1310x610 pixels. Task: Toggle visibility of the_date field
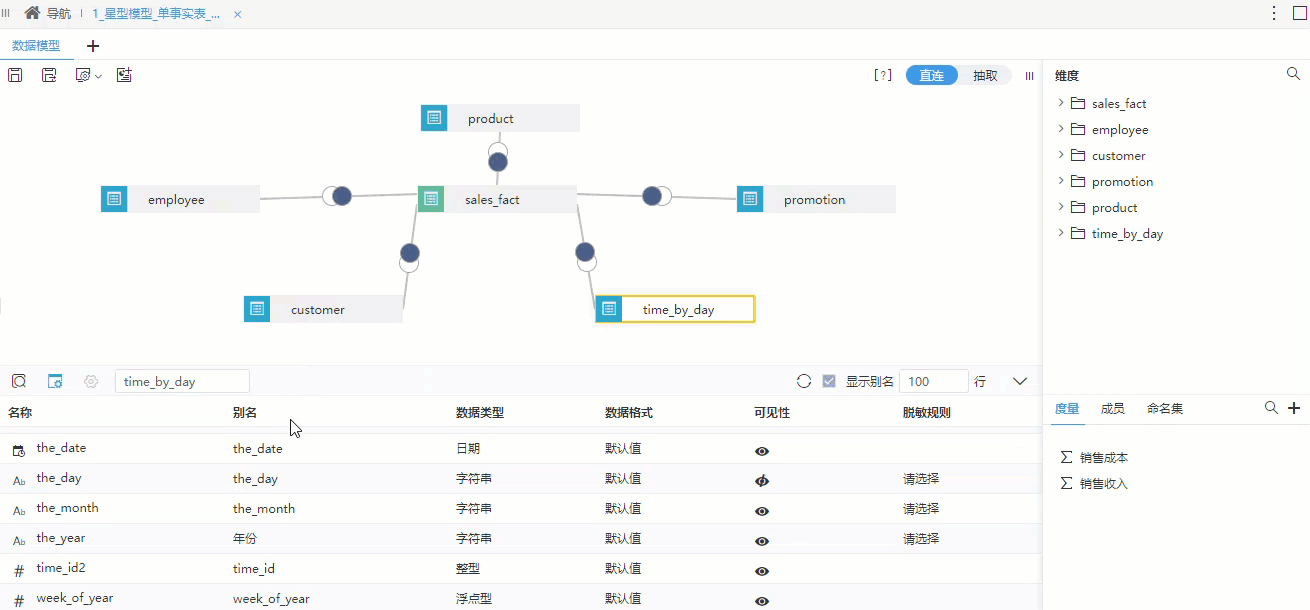coord(762,451)
